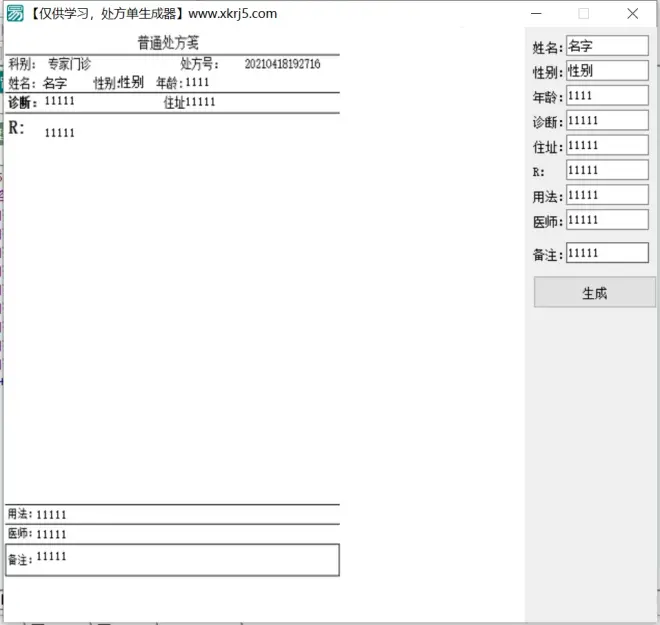The image size is (660, 625).
Task: Focus the 住址 text field
Action: click(x=607, y=146)
